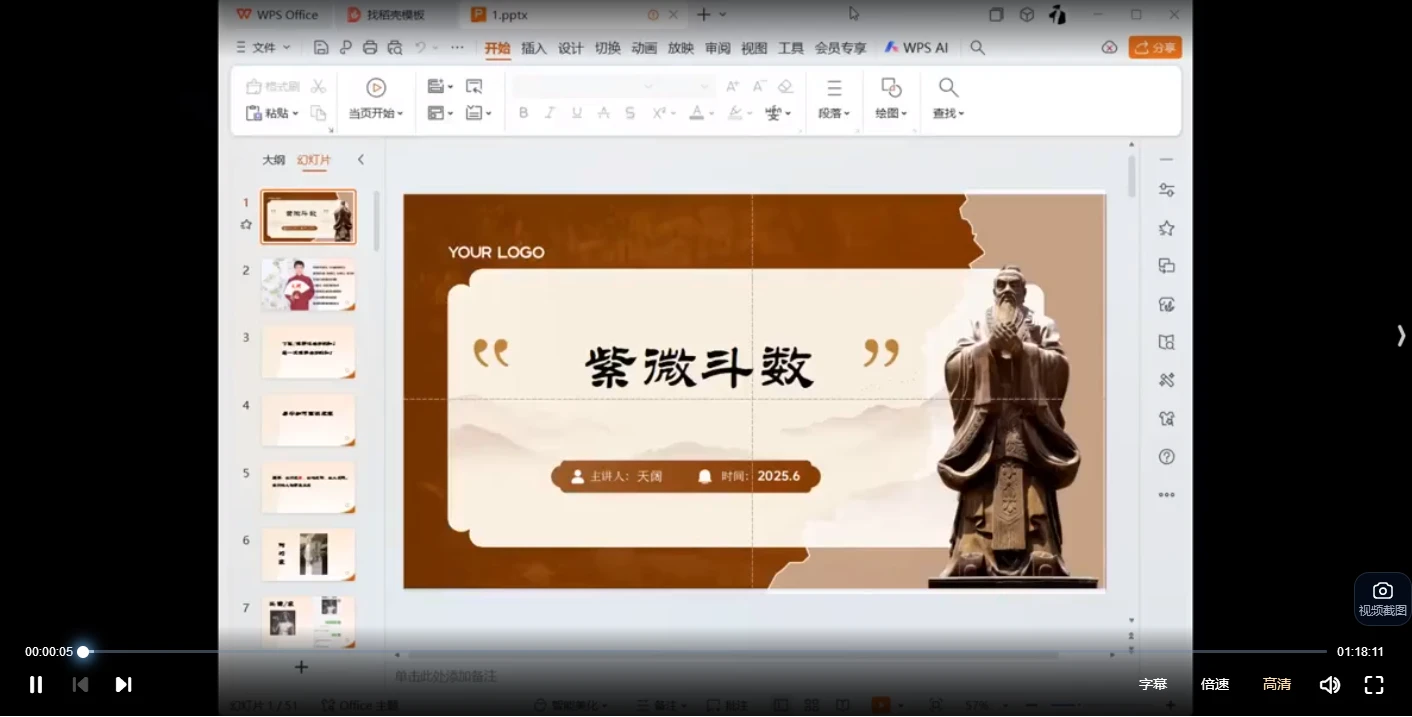The image size is (1412, 717).
Task: Click the orange 分享 share button
Action: (1155, 47)
